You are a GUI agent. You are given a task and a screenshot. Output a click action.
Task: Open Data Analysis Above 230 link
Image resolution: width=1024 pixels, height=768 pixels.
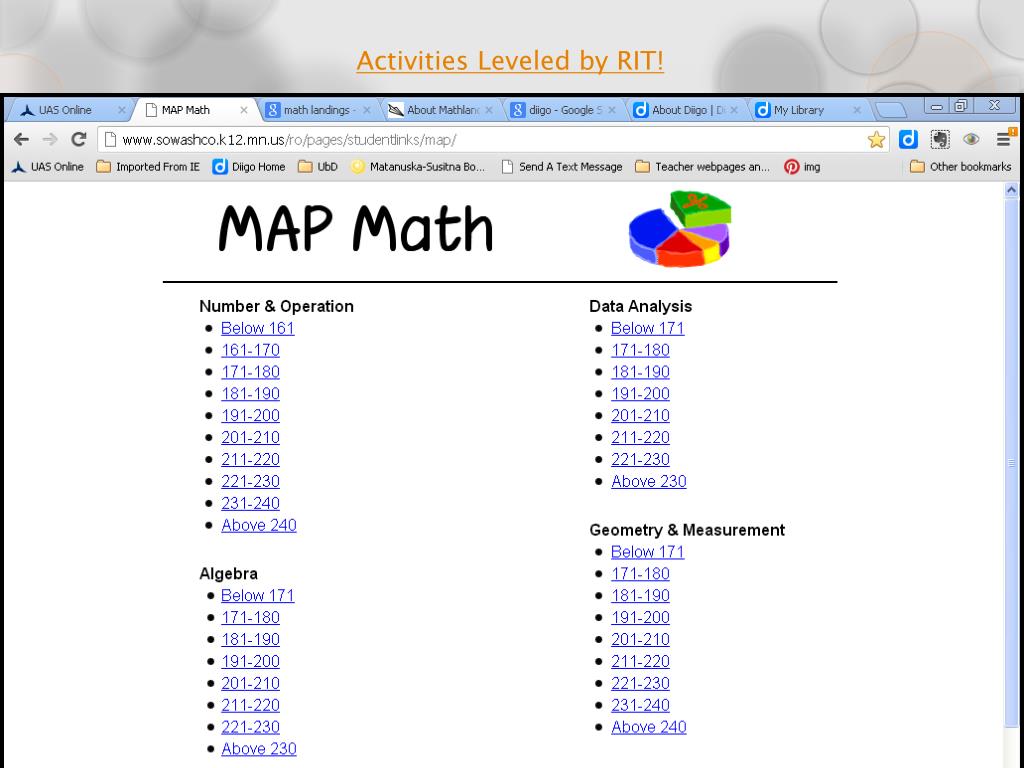[x=648, y=481]
